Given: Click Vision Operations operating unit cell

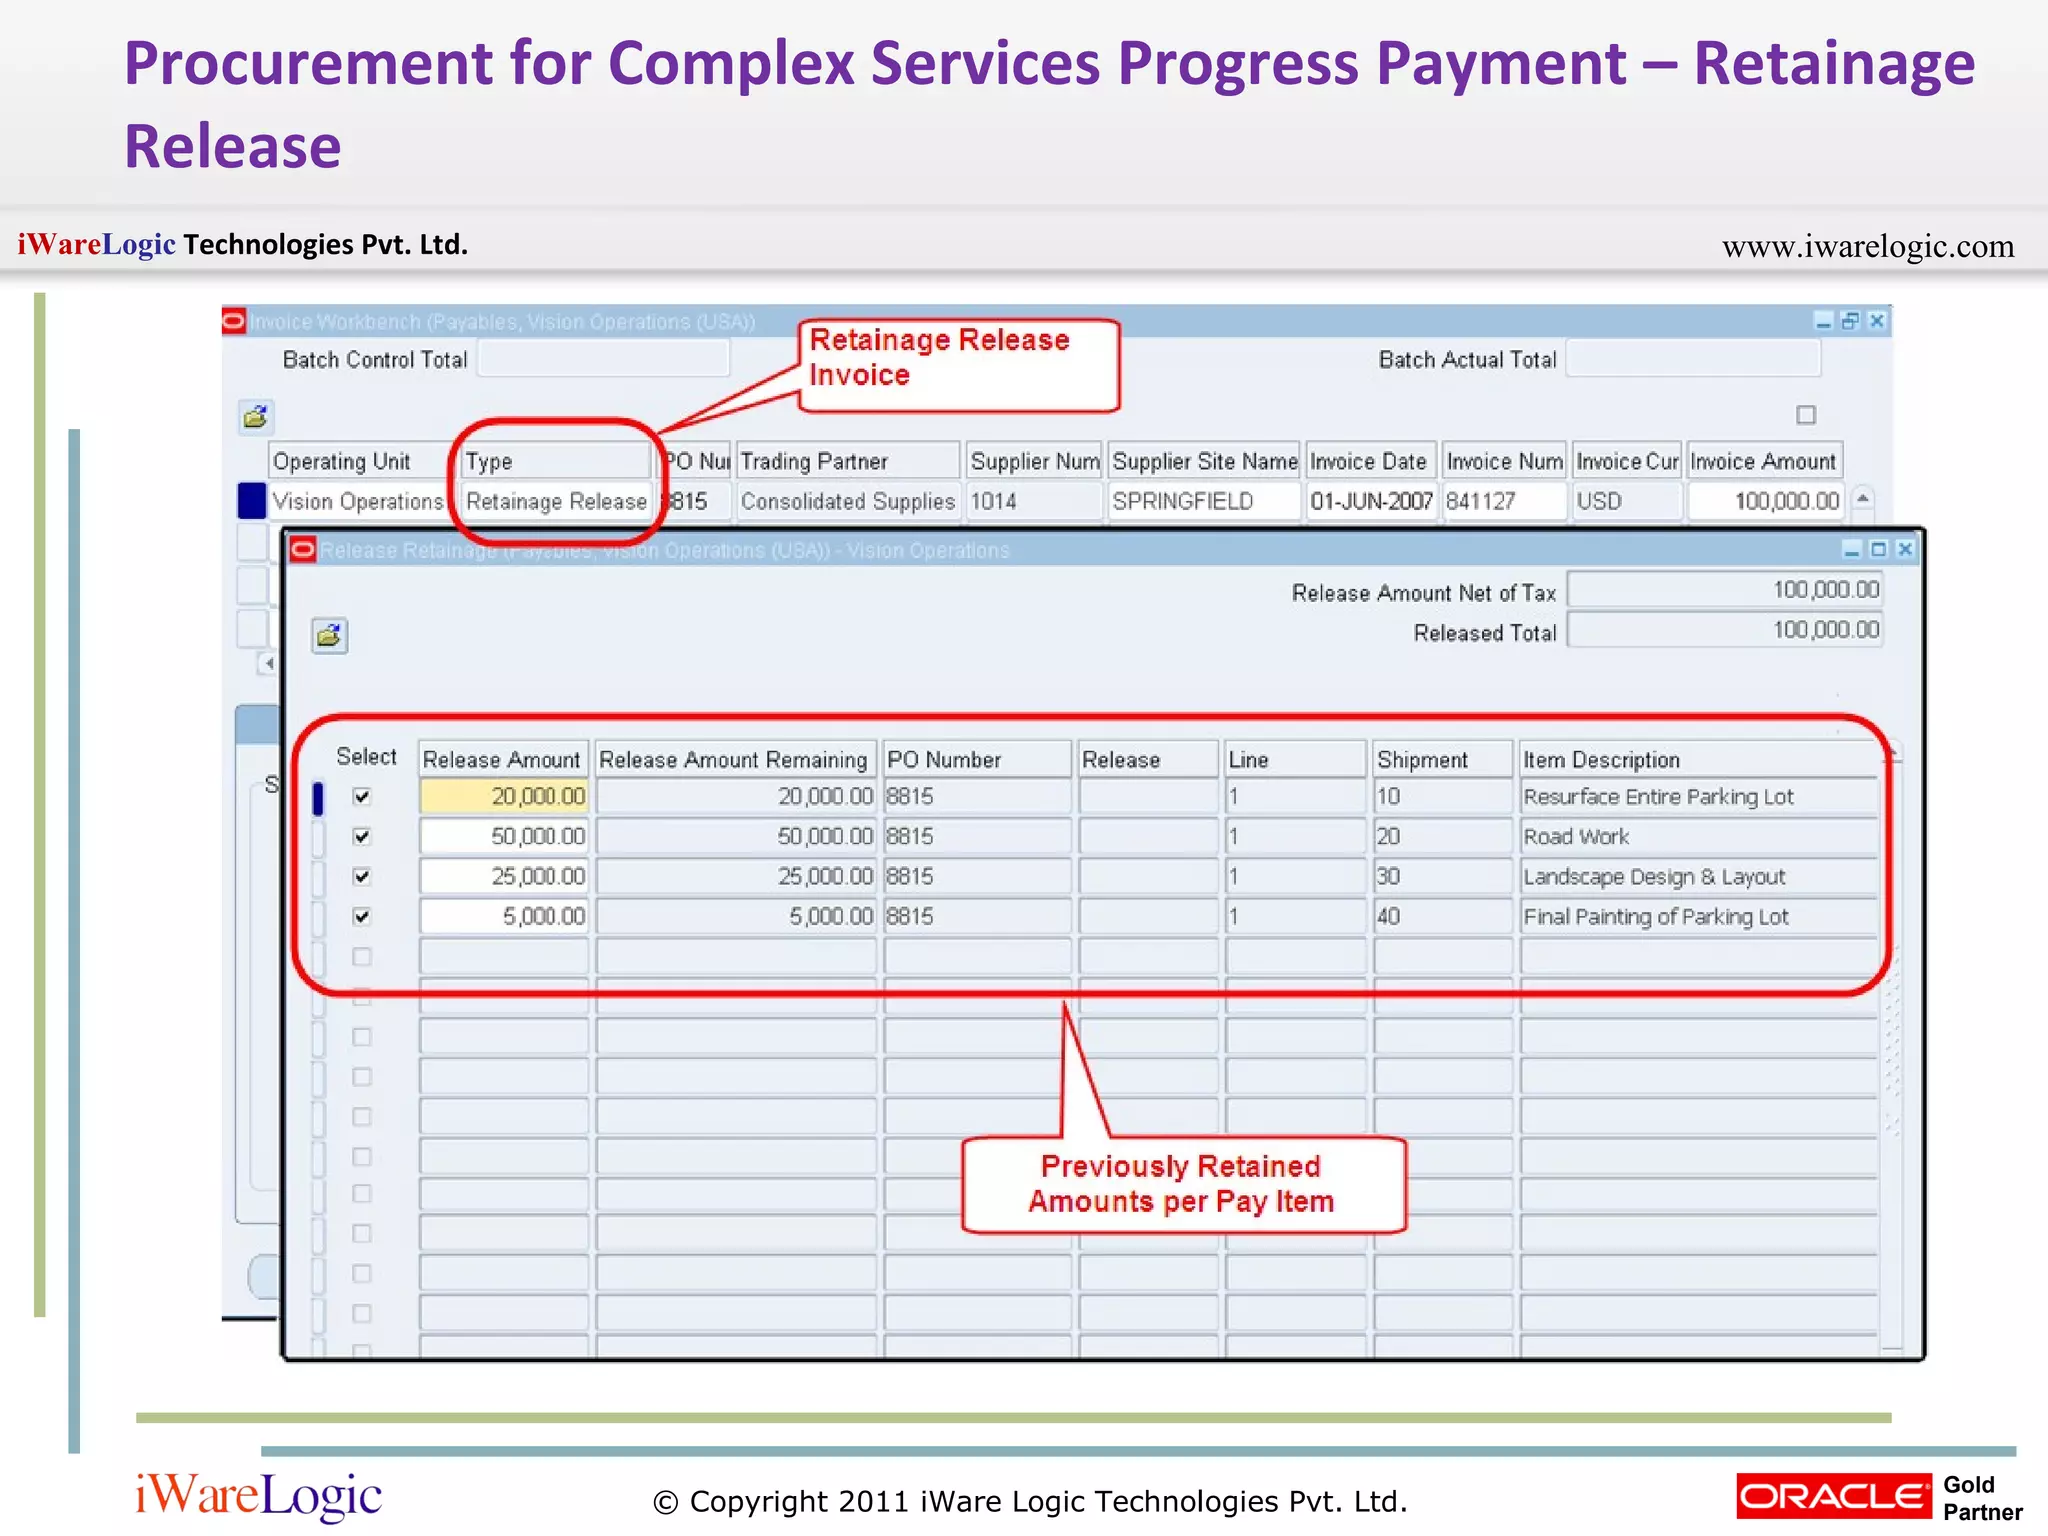Looking at the screenshot, I should 357,501.
